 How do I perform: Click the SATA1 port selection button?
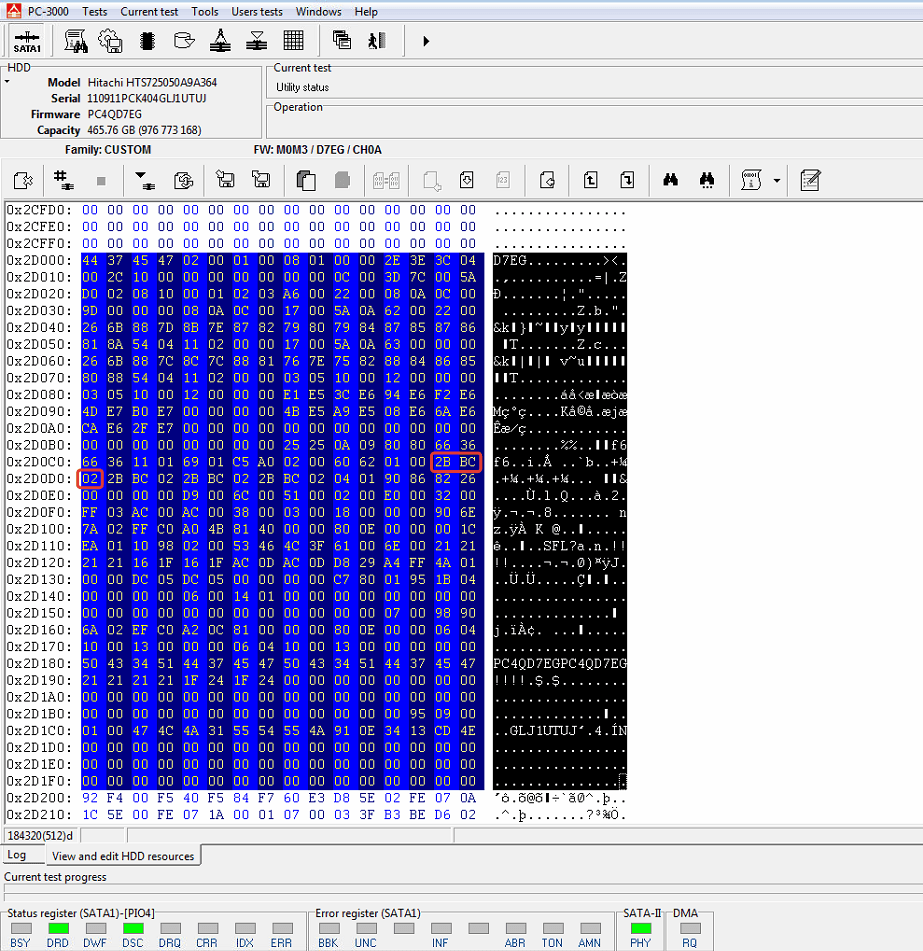[27, 41]
